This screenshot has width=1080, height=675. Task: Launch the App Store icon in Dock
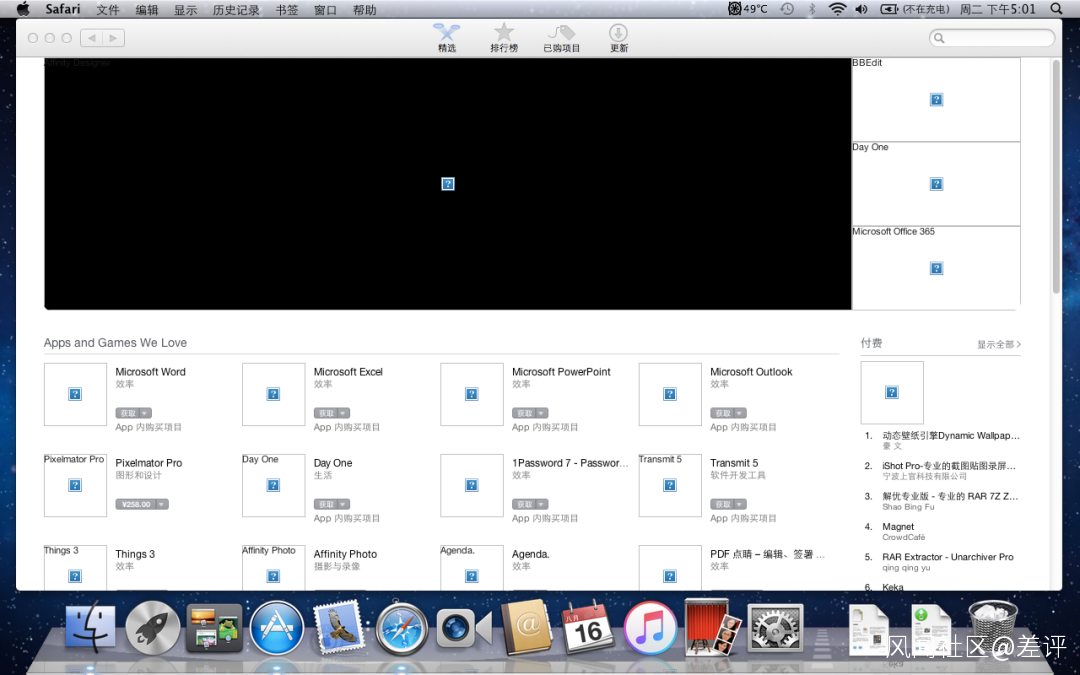tap(276, 628)
